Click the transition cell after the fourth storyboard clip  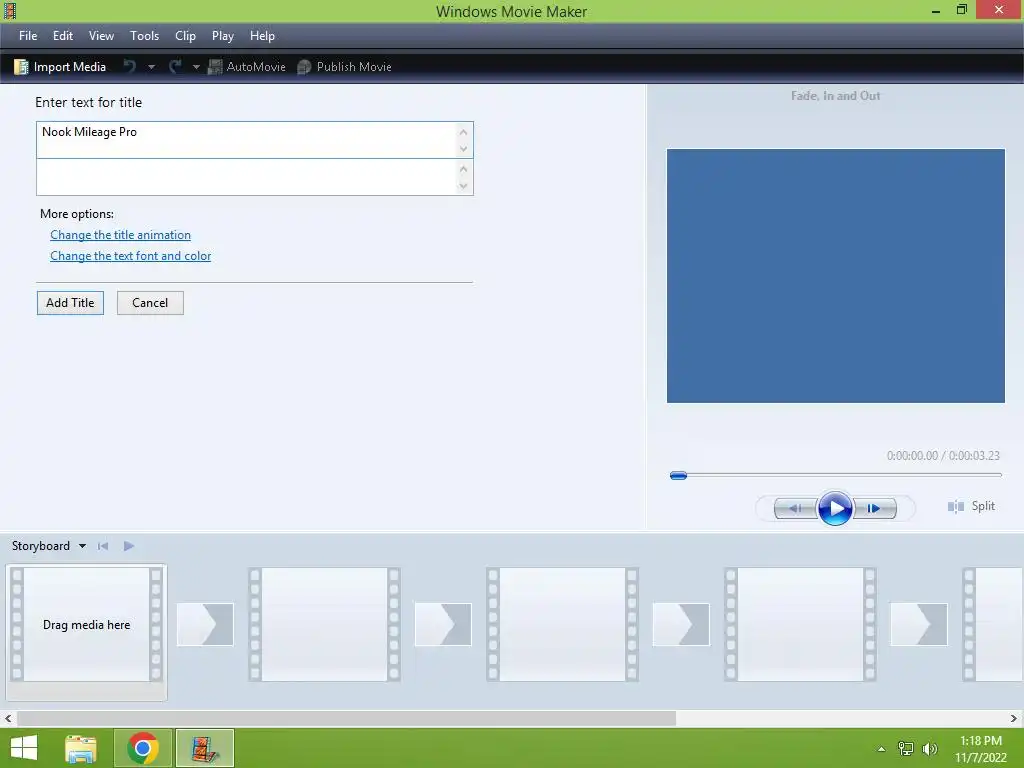[919, 624]
